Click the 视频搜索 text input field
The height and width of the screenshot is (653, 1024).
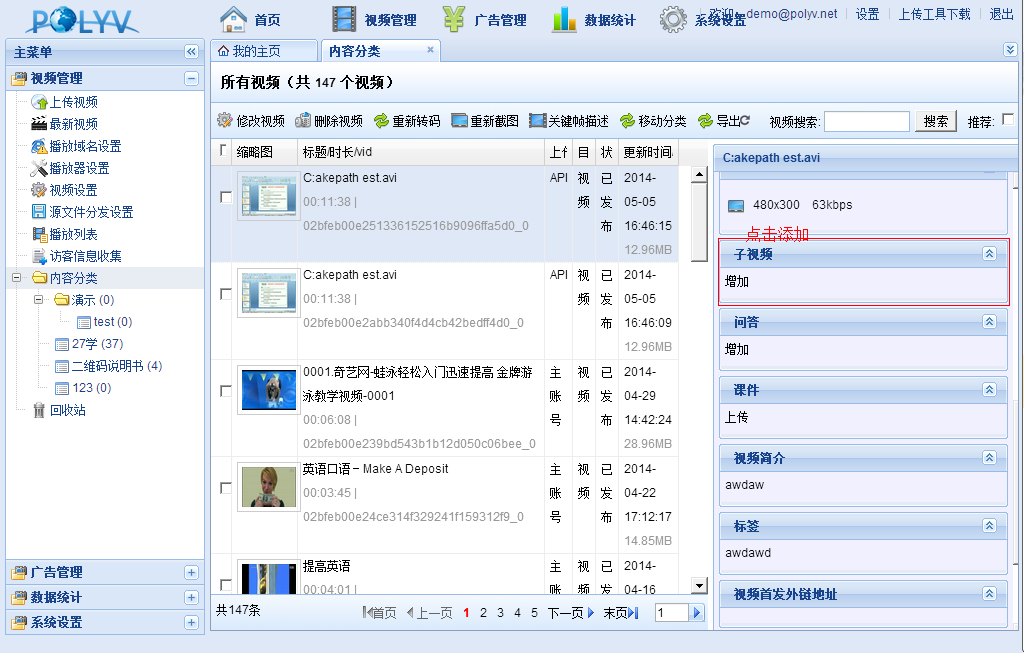point(866,121)
